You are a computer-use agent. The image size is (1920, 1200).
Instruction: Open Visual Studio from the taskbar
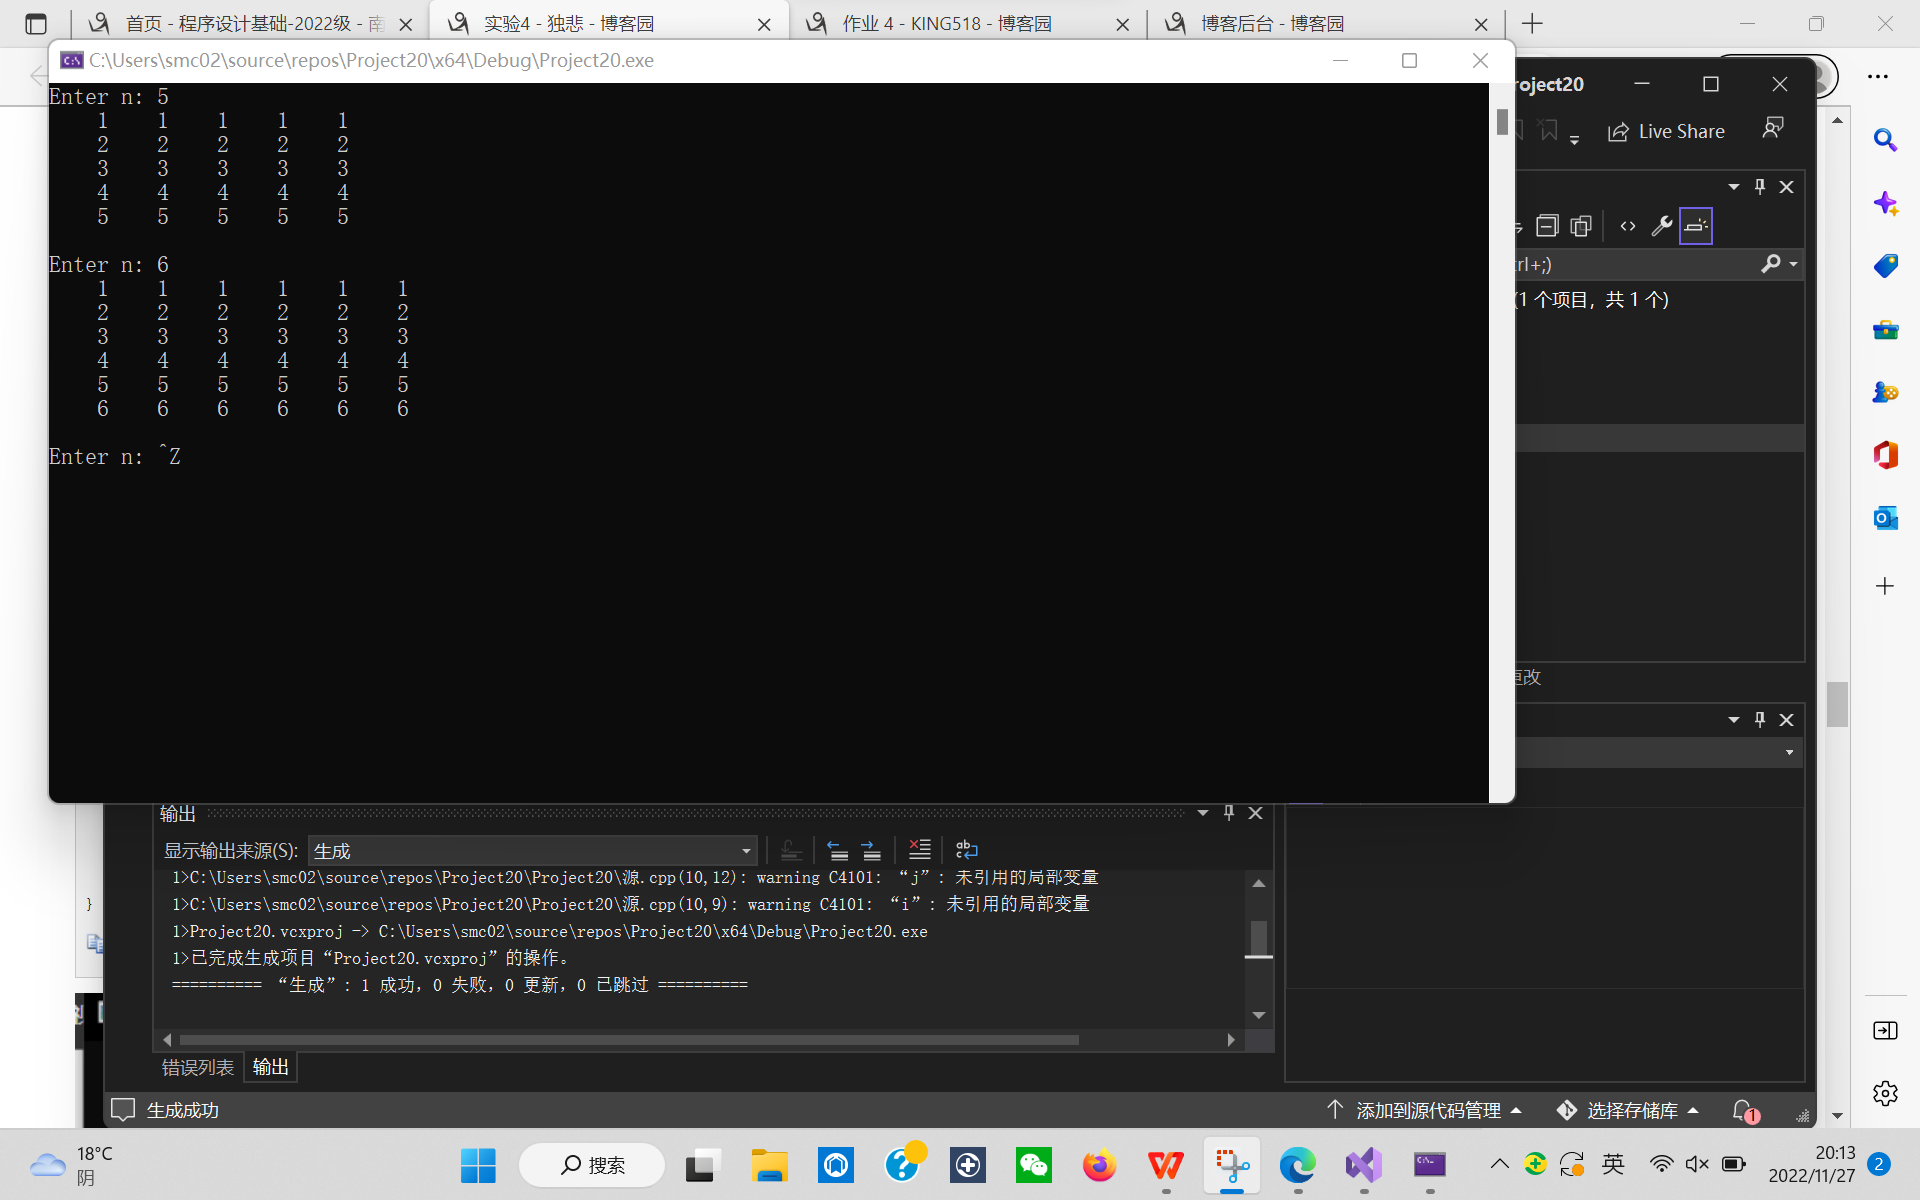[1363, 1165]
